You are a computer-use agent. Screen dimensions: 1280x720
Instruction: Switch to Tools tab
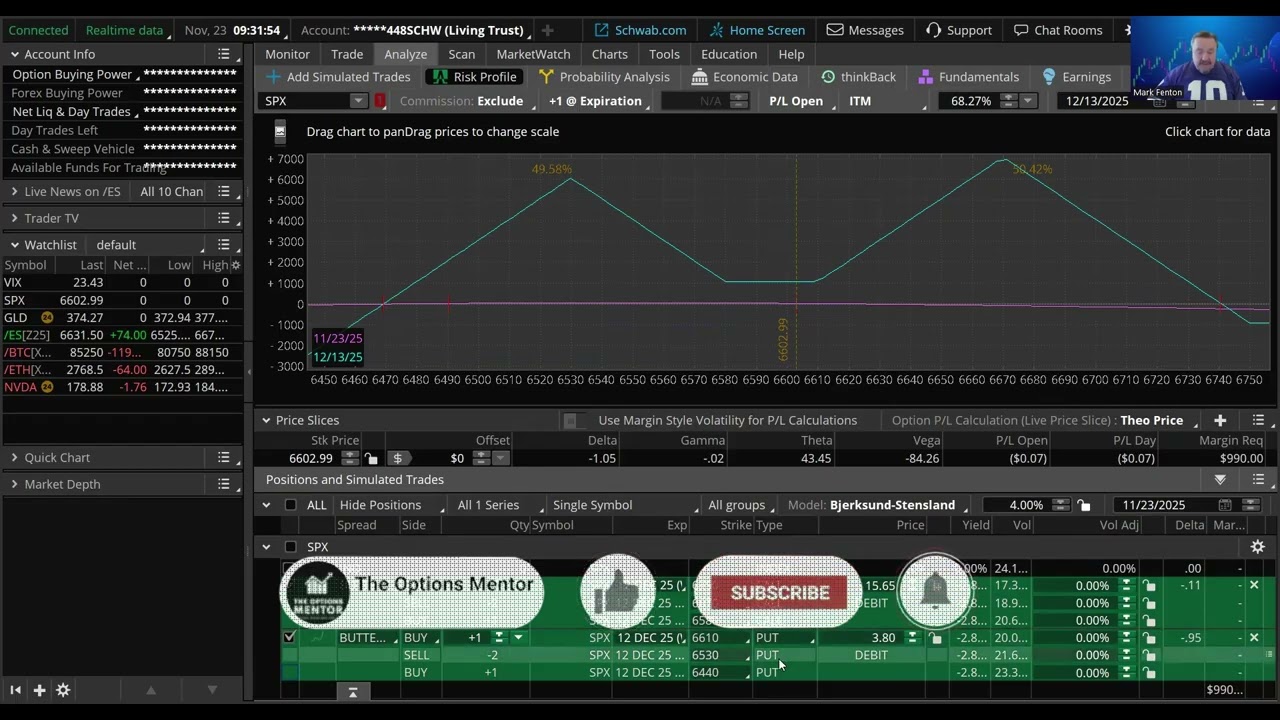(x=664, y=54)
